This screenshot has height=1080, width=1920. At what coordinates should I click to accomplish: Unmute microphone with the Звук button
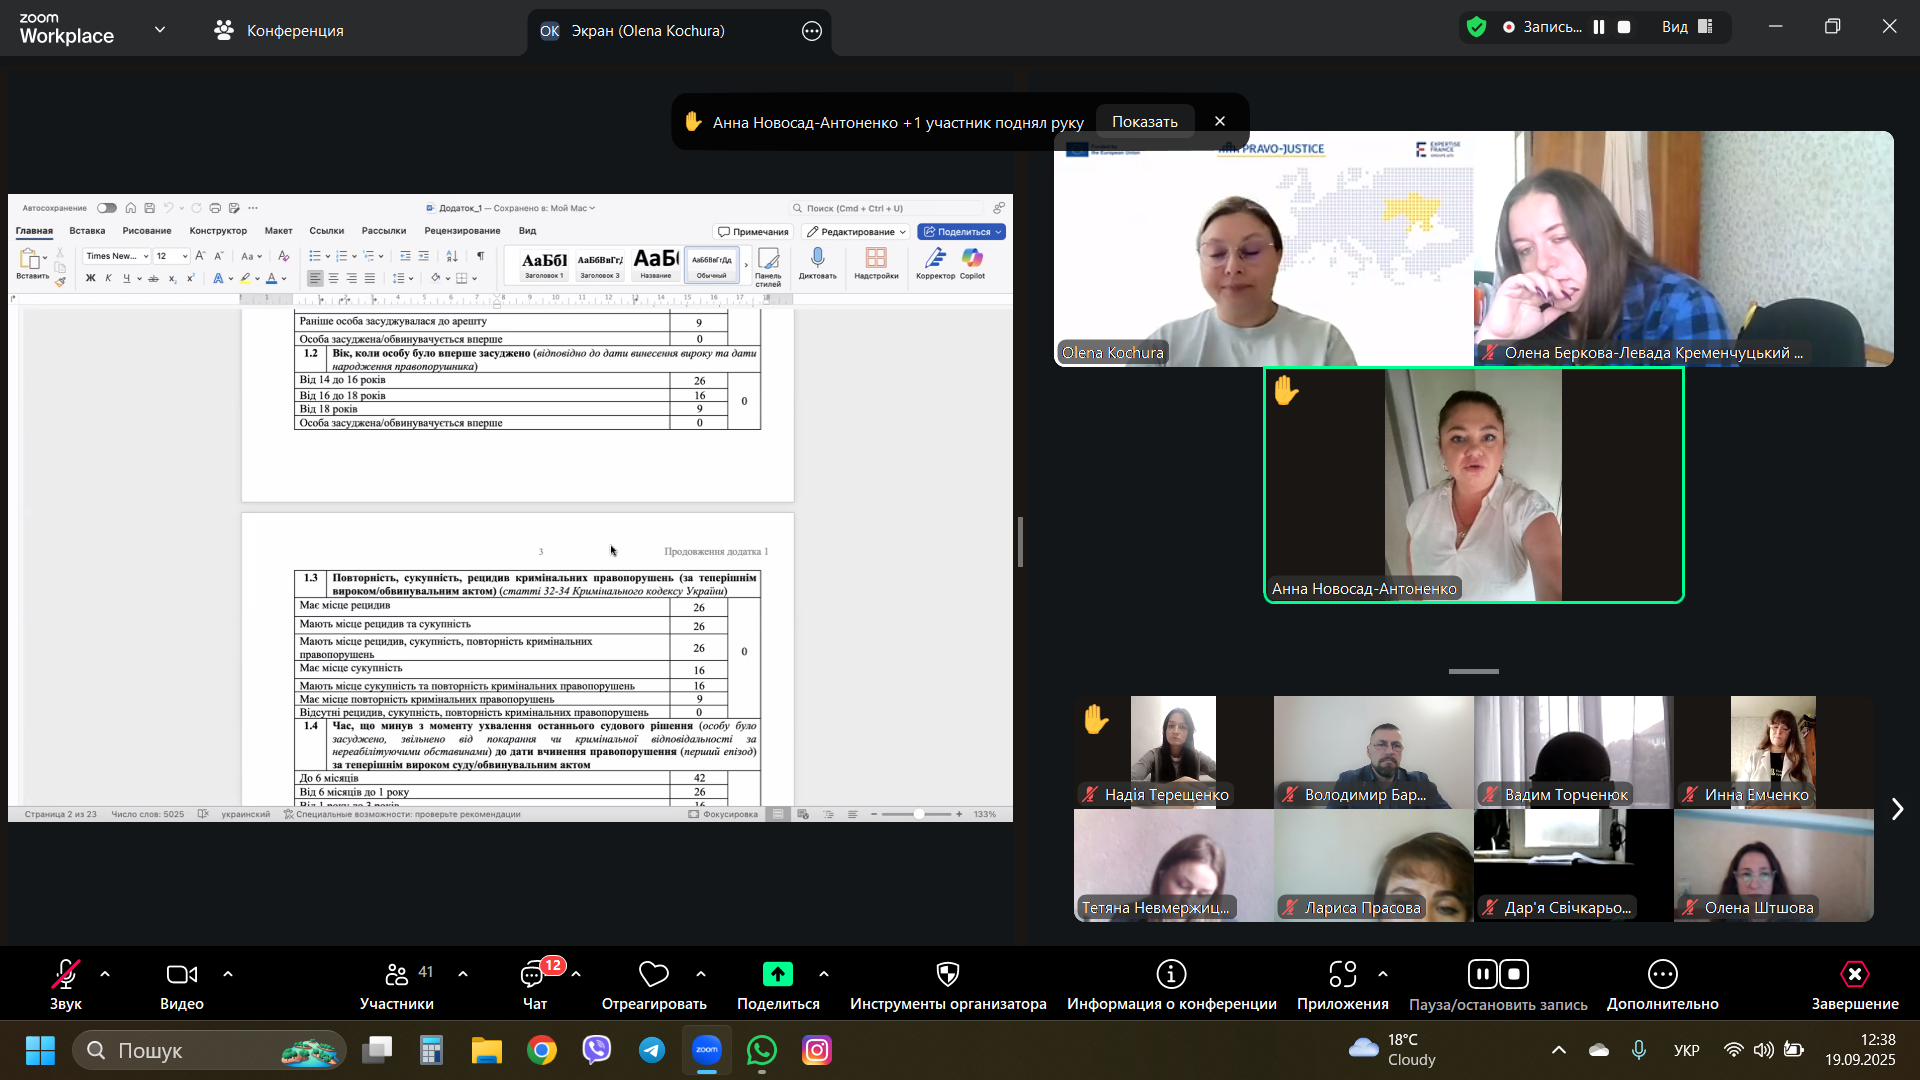pyautogui.click(x=65, y=974)
